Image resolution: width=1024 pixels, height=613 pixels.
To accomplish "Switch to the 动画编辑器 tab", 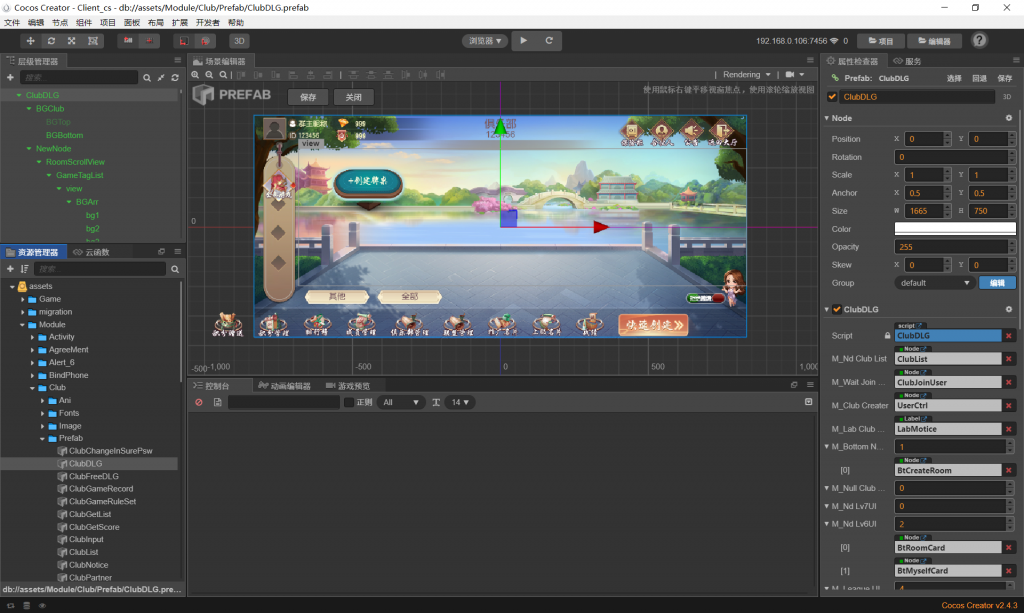I will (284, 386).
